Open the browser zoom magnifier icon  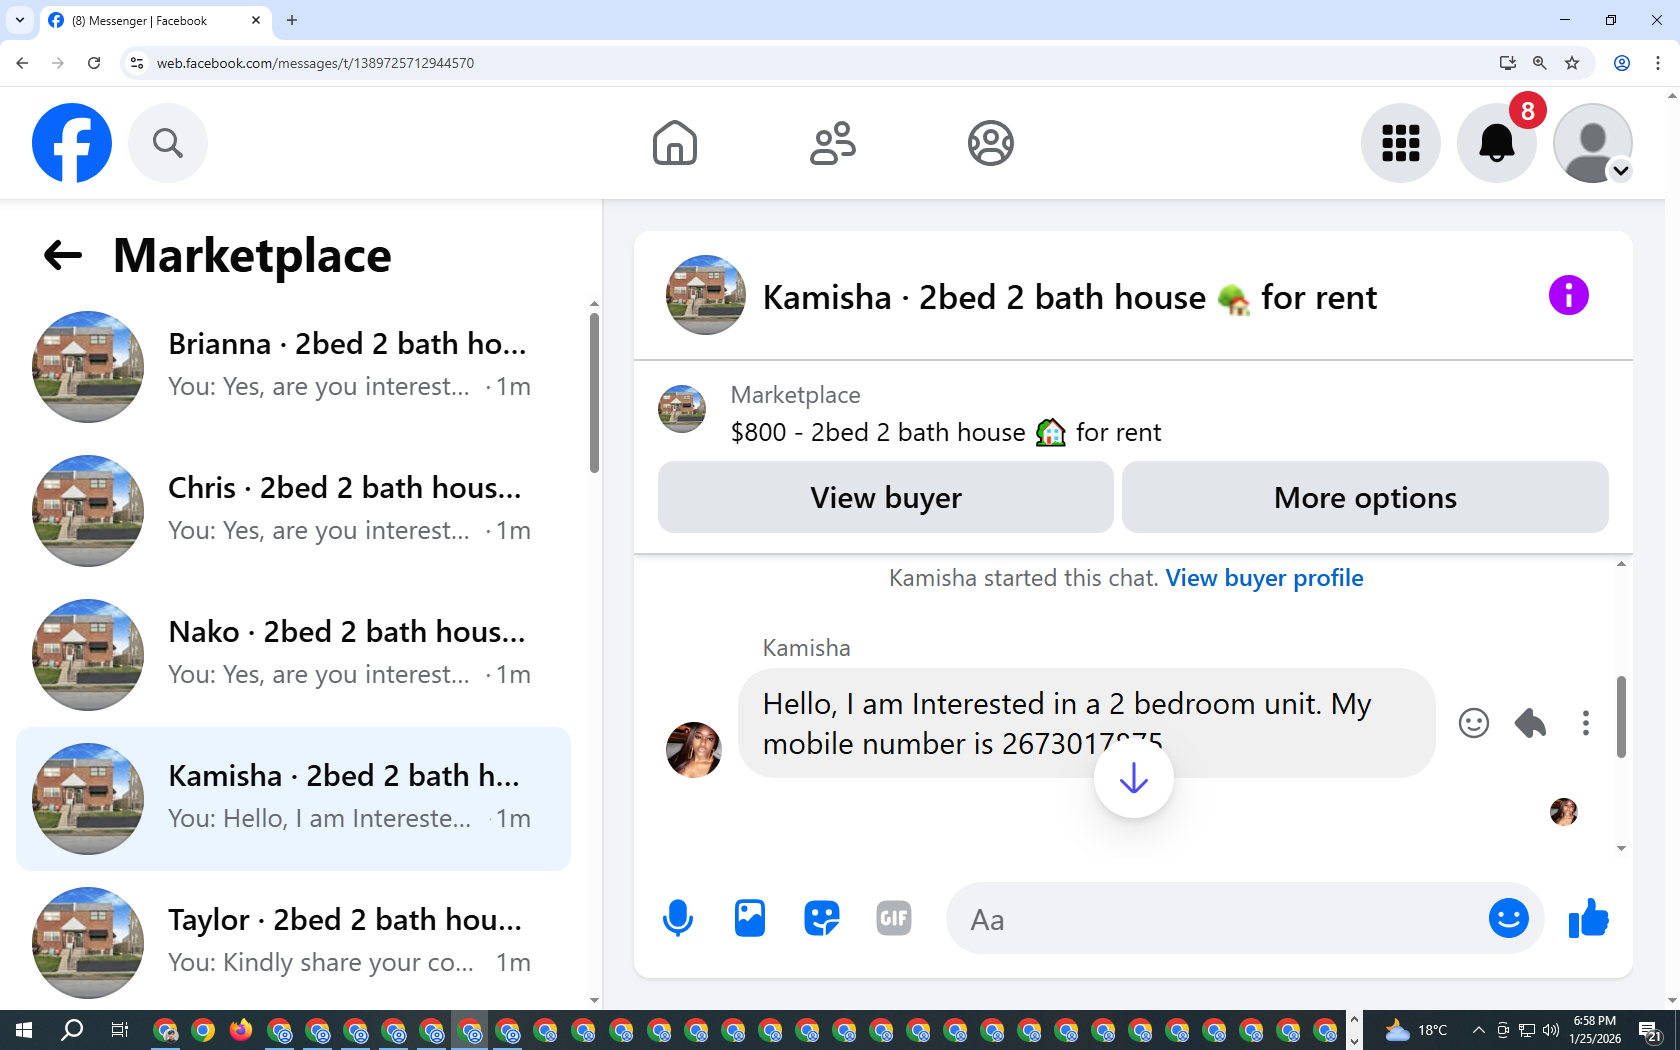click(x=1540, y=63)
